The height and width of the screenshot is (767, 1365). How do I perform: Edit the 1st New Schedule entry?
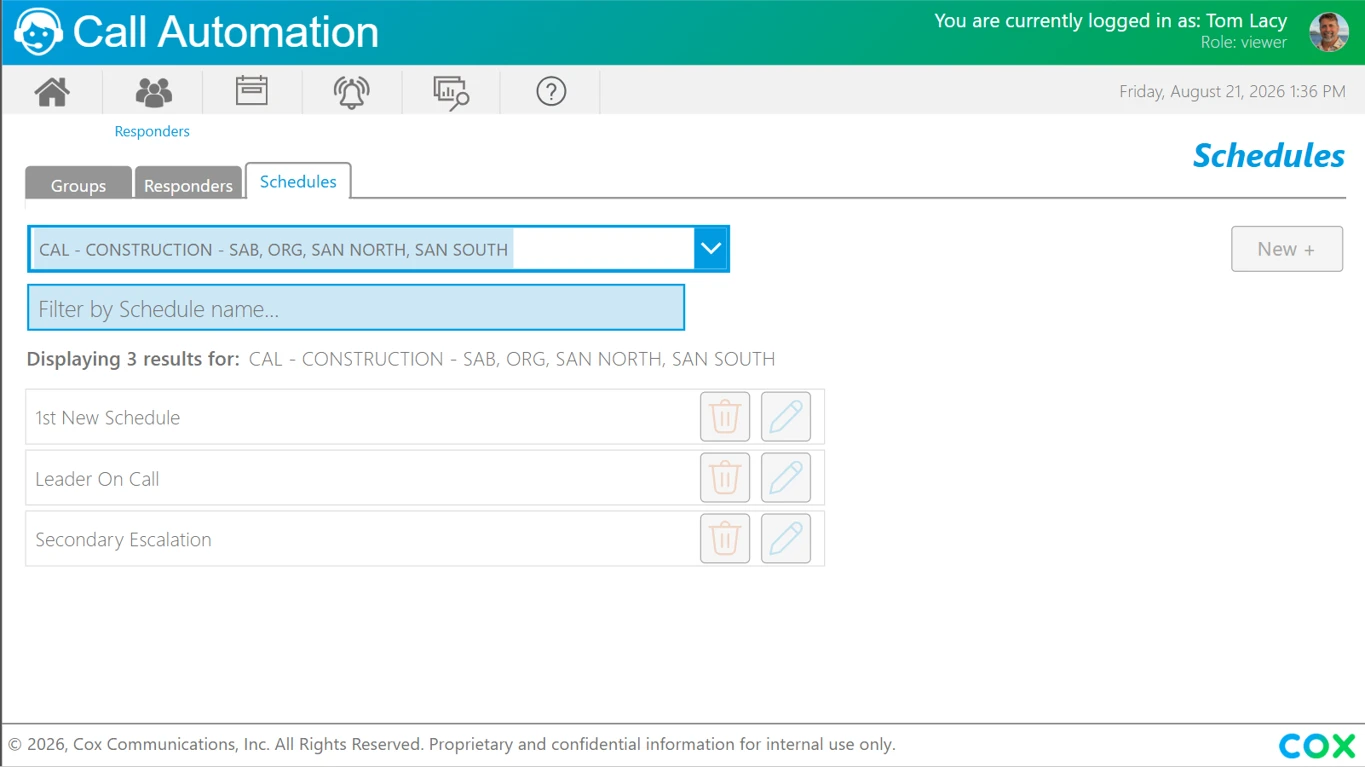[786, 417]
